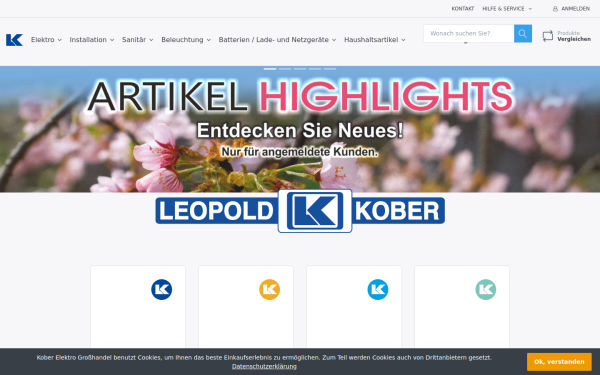Image resolution: width=600 pixels, height=375 pixels.
Task: Click the Artikel Highlights banner image
Action: (x=300, y=129)
